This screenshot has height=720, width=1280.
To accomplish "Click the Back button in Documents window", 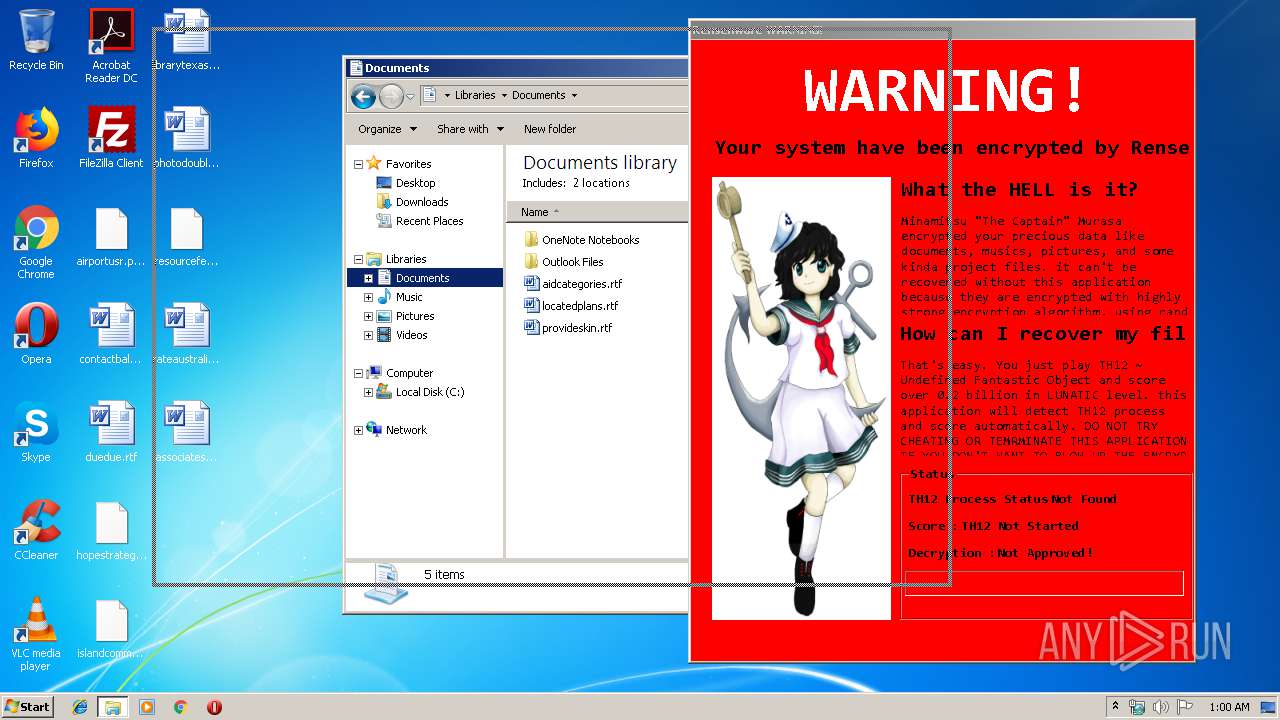I will point(363,96).
